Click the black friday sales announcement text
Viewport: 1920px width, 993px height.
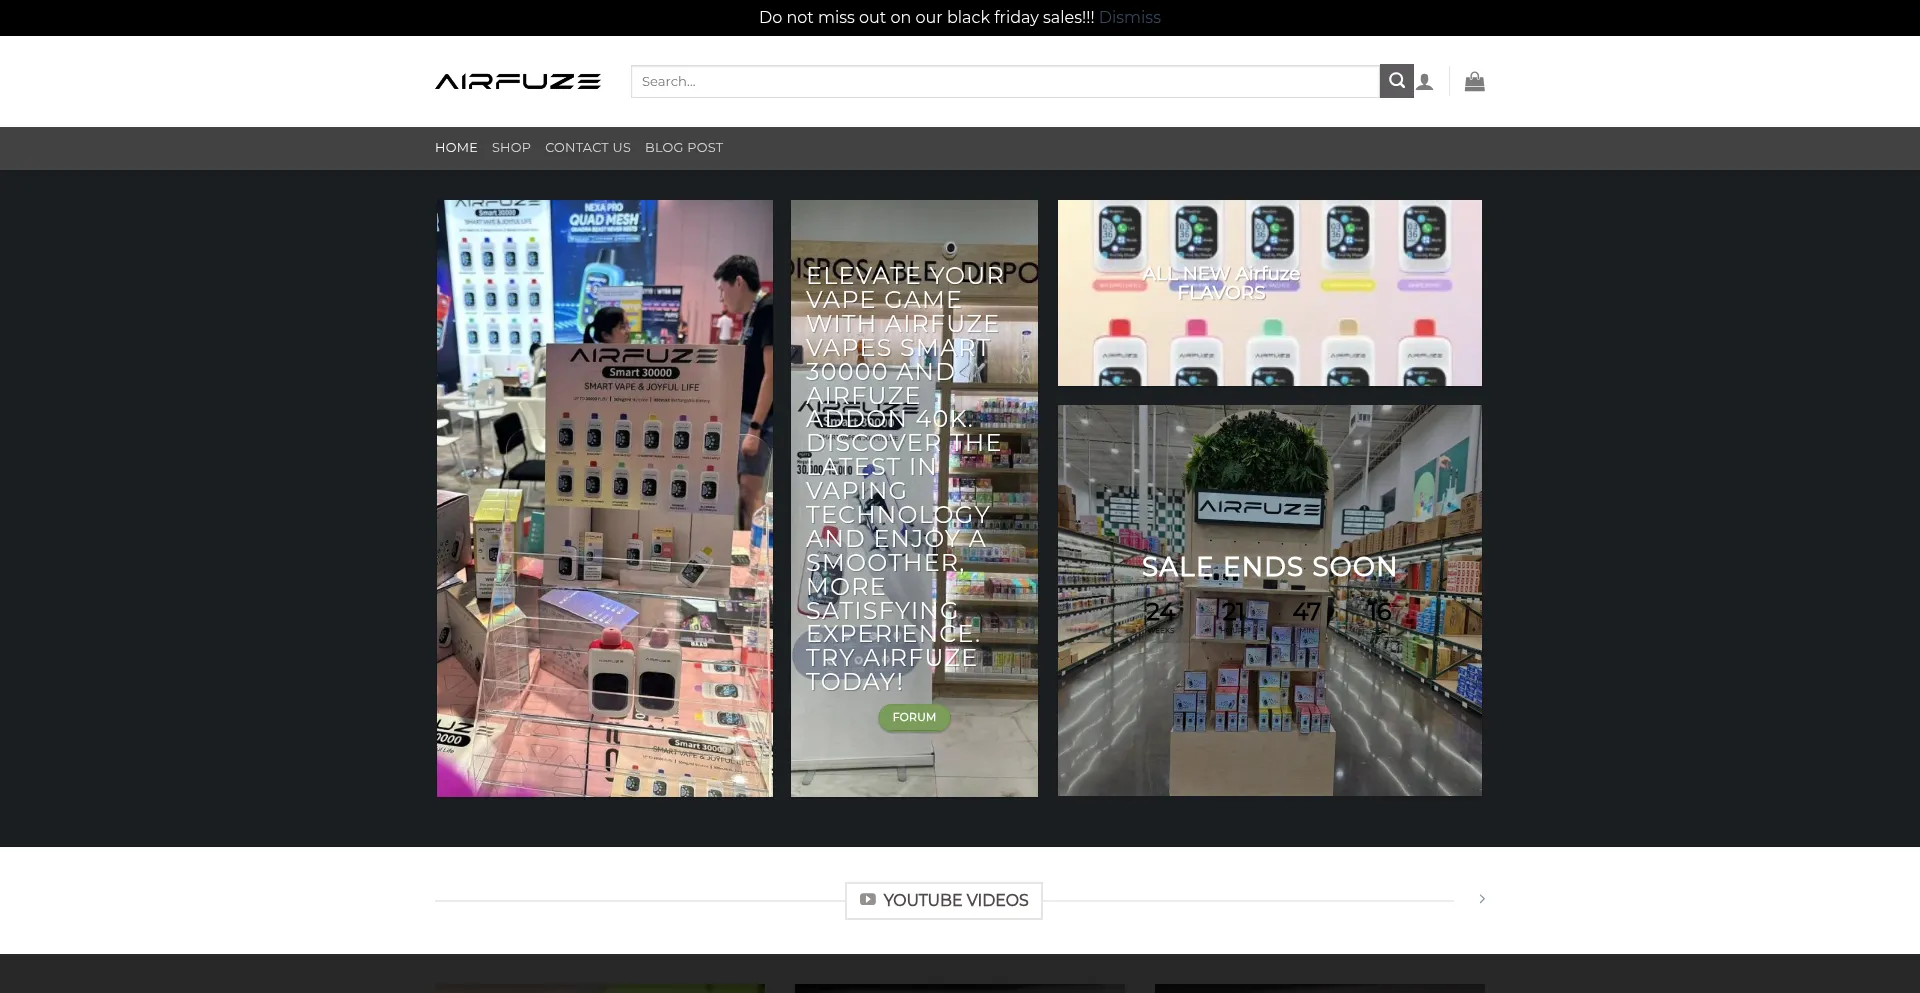[926, 17]
